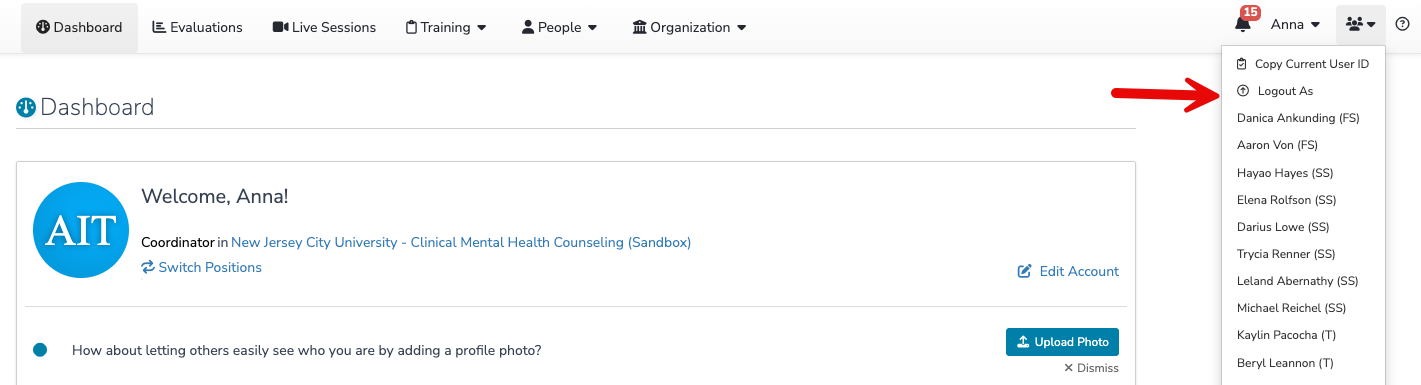The image size is (1421, 385).
Task: Expand the People dropdown menu
Action: [560, 27]
